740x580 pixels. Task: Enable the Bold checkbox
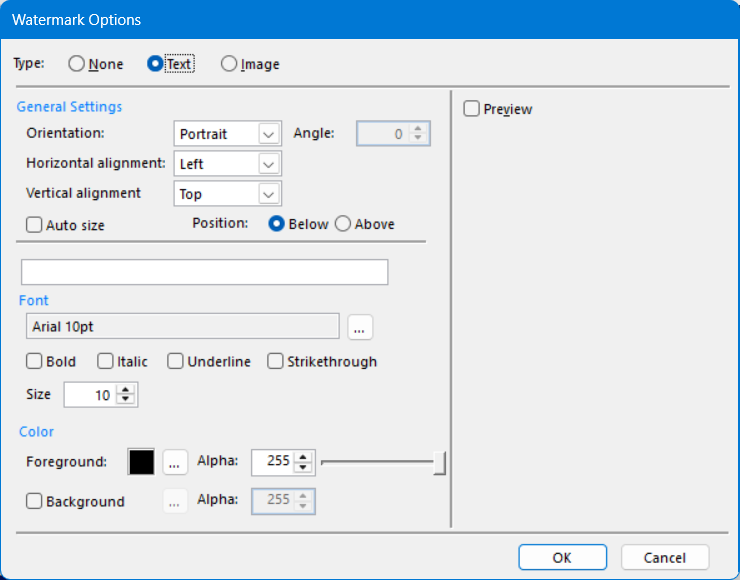34,362
